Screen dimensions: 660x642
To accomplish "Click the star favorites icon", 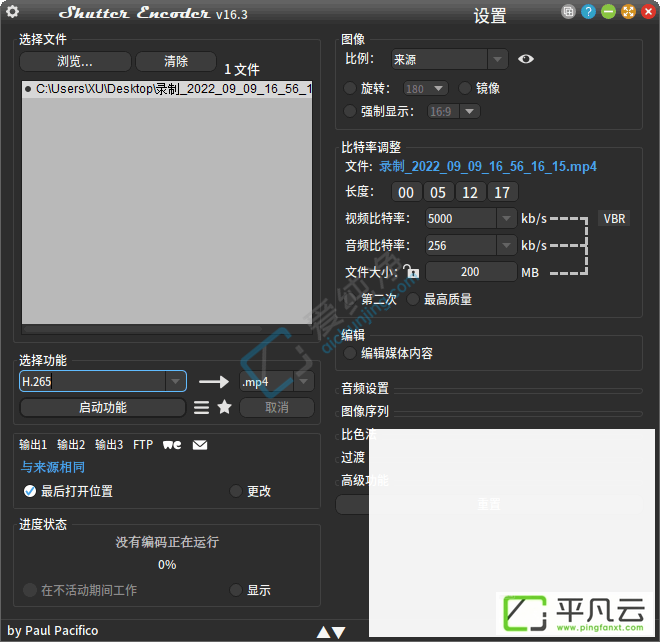I will click(x=224, y=407).
